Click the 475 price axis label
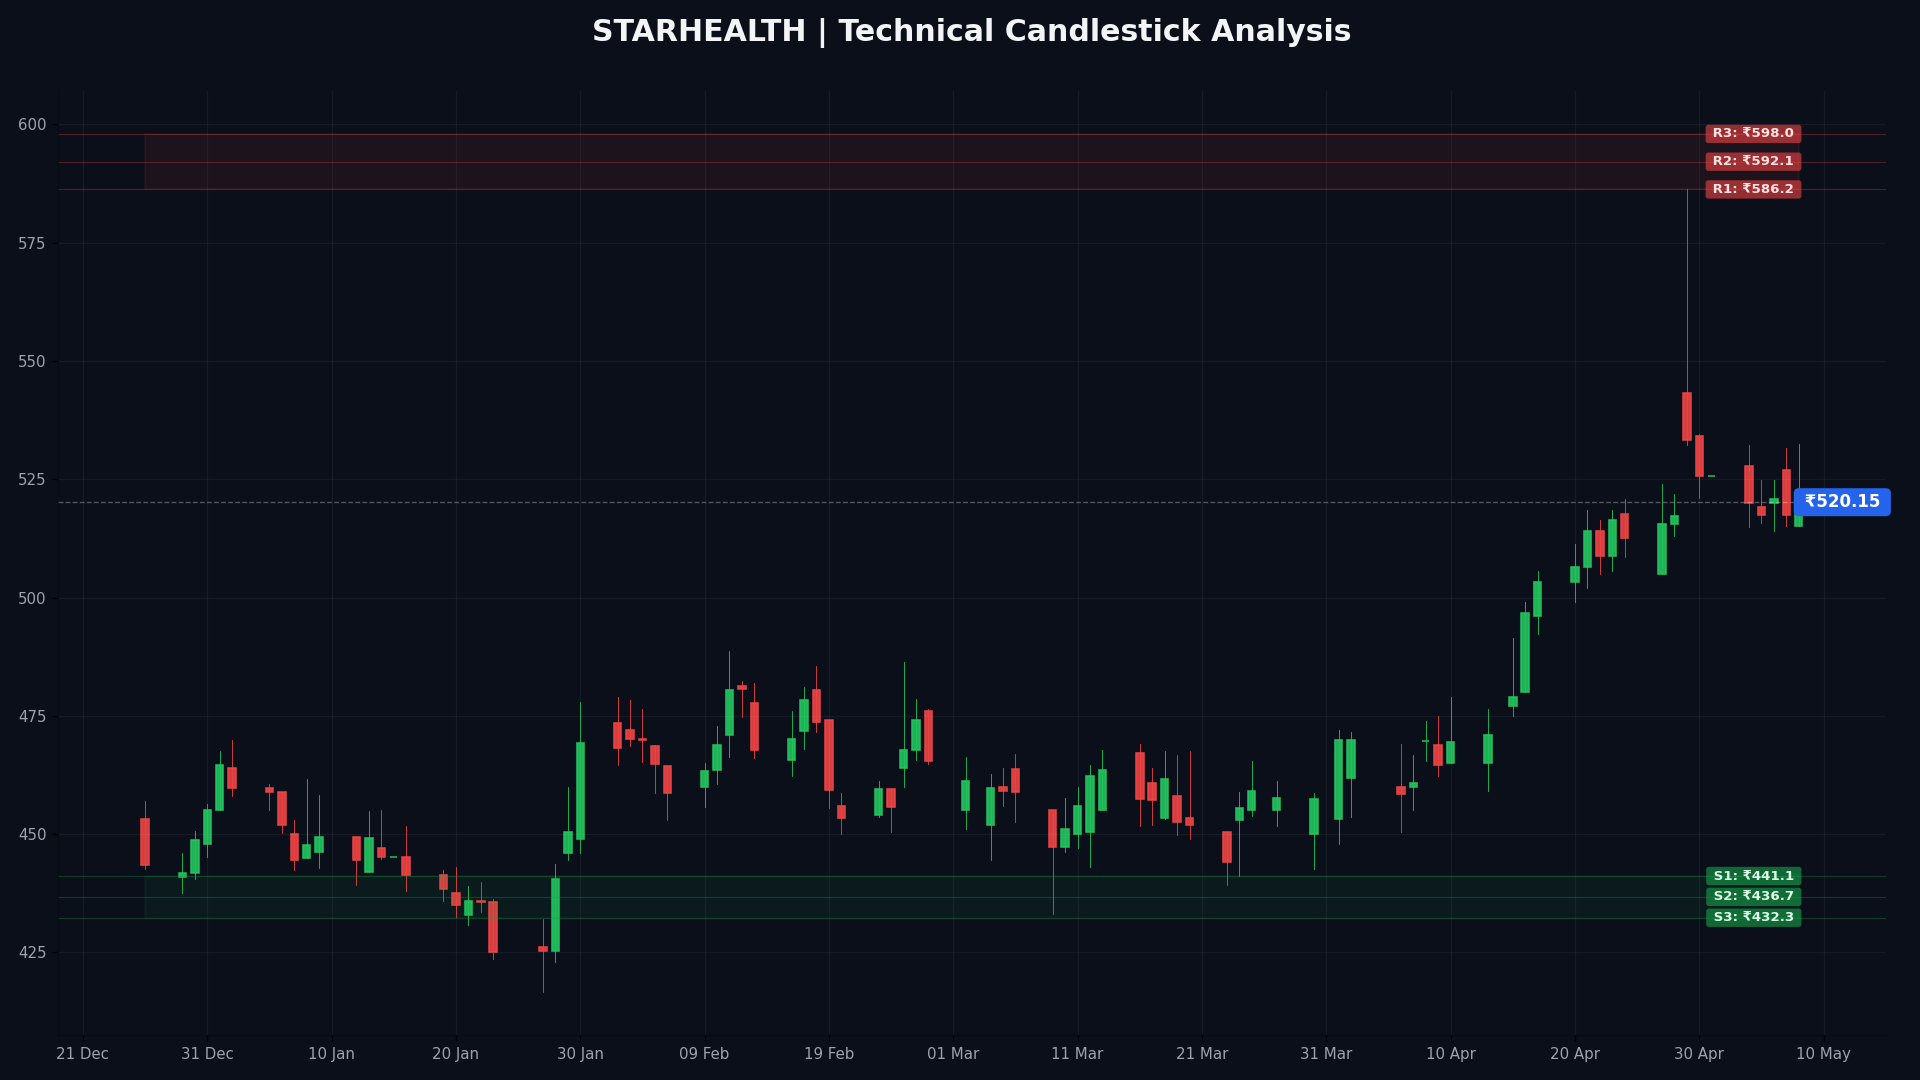1920x1080 pixels. coord(32,716)
